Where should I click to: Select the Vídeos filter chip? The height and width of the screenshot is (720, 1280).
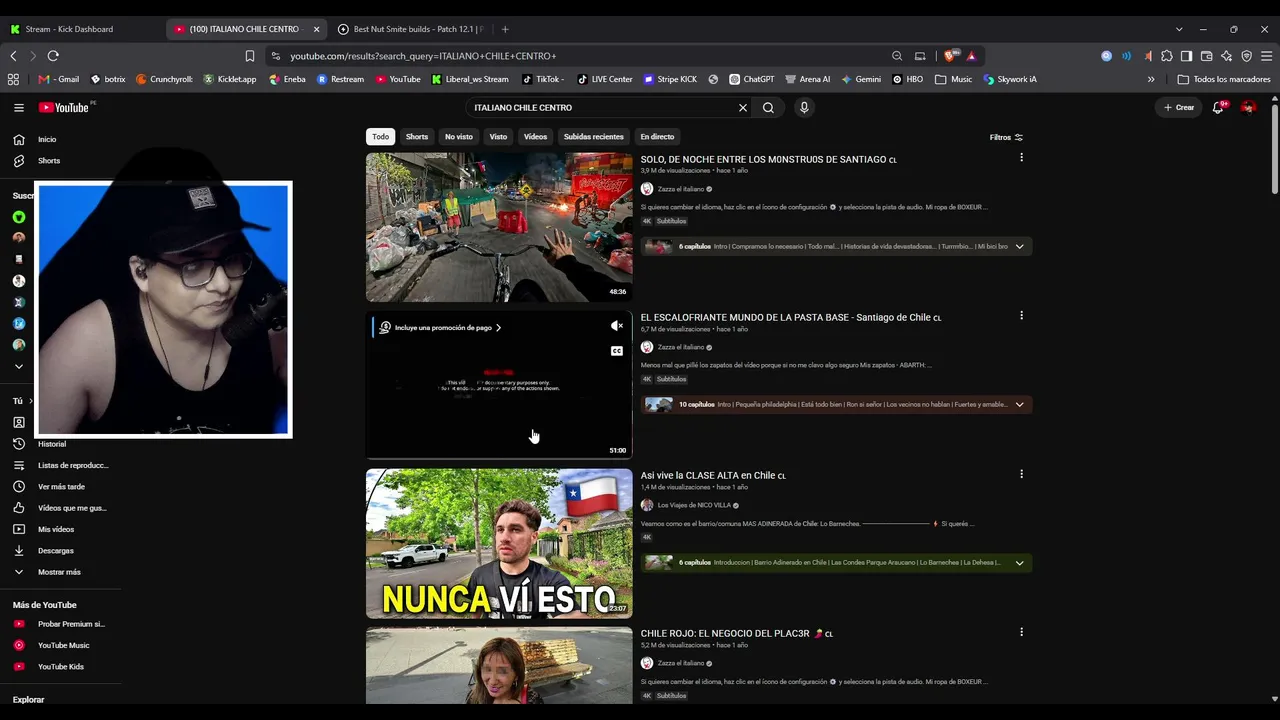click(536, 136)
